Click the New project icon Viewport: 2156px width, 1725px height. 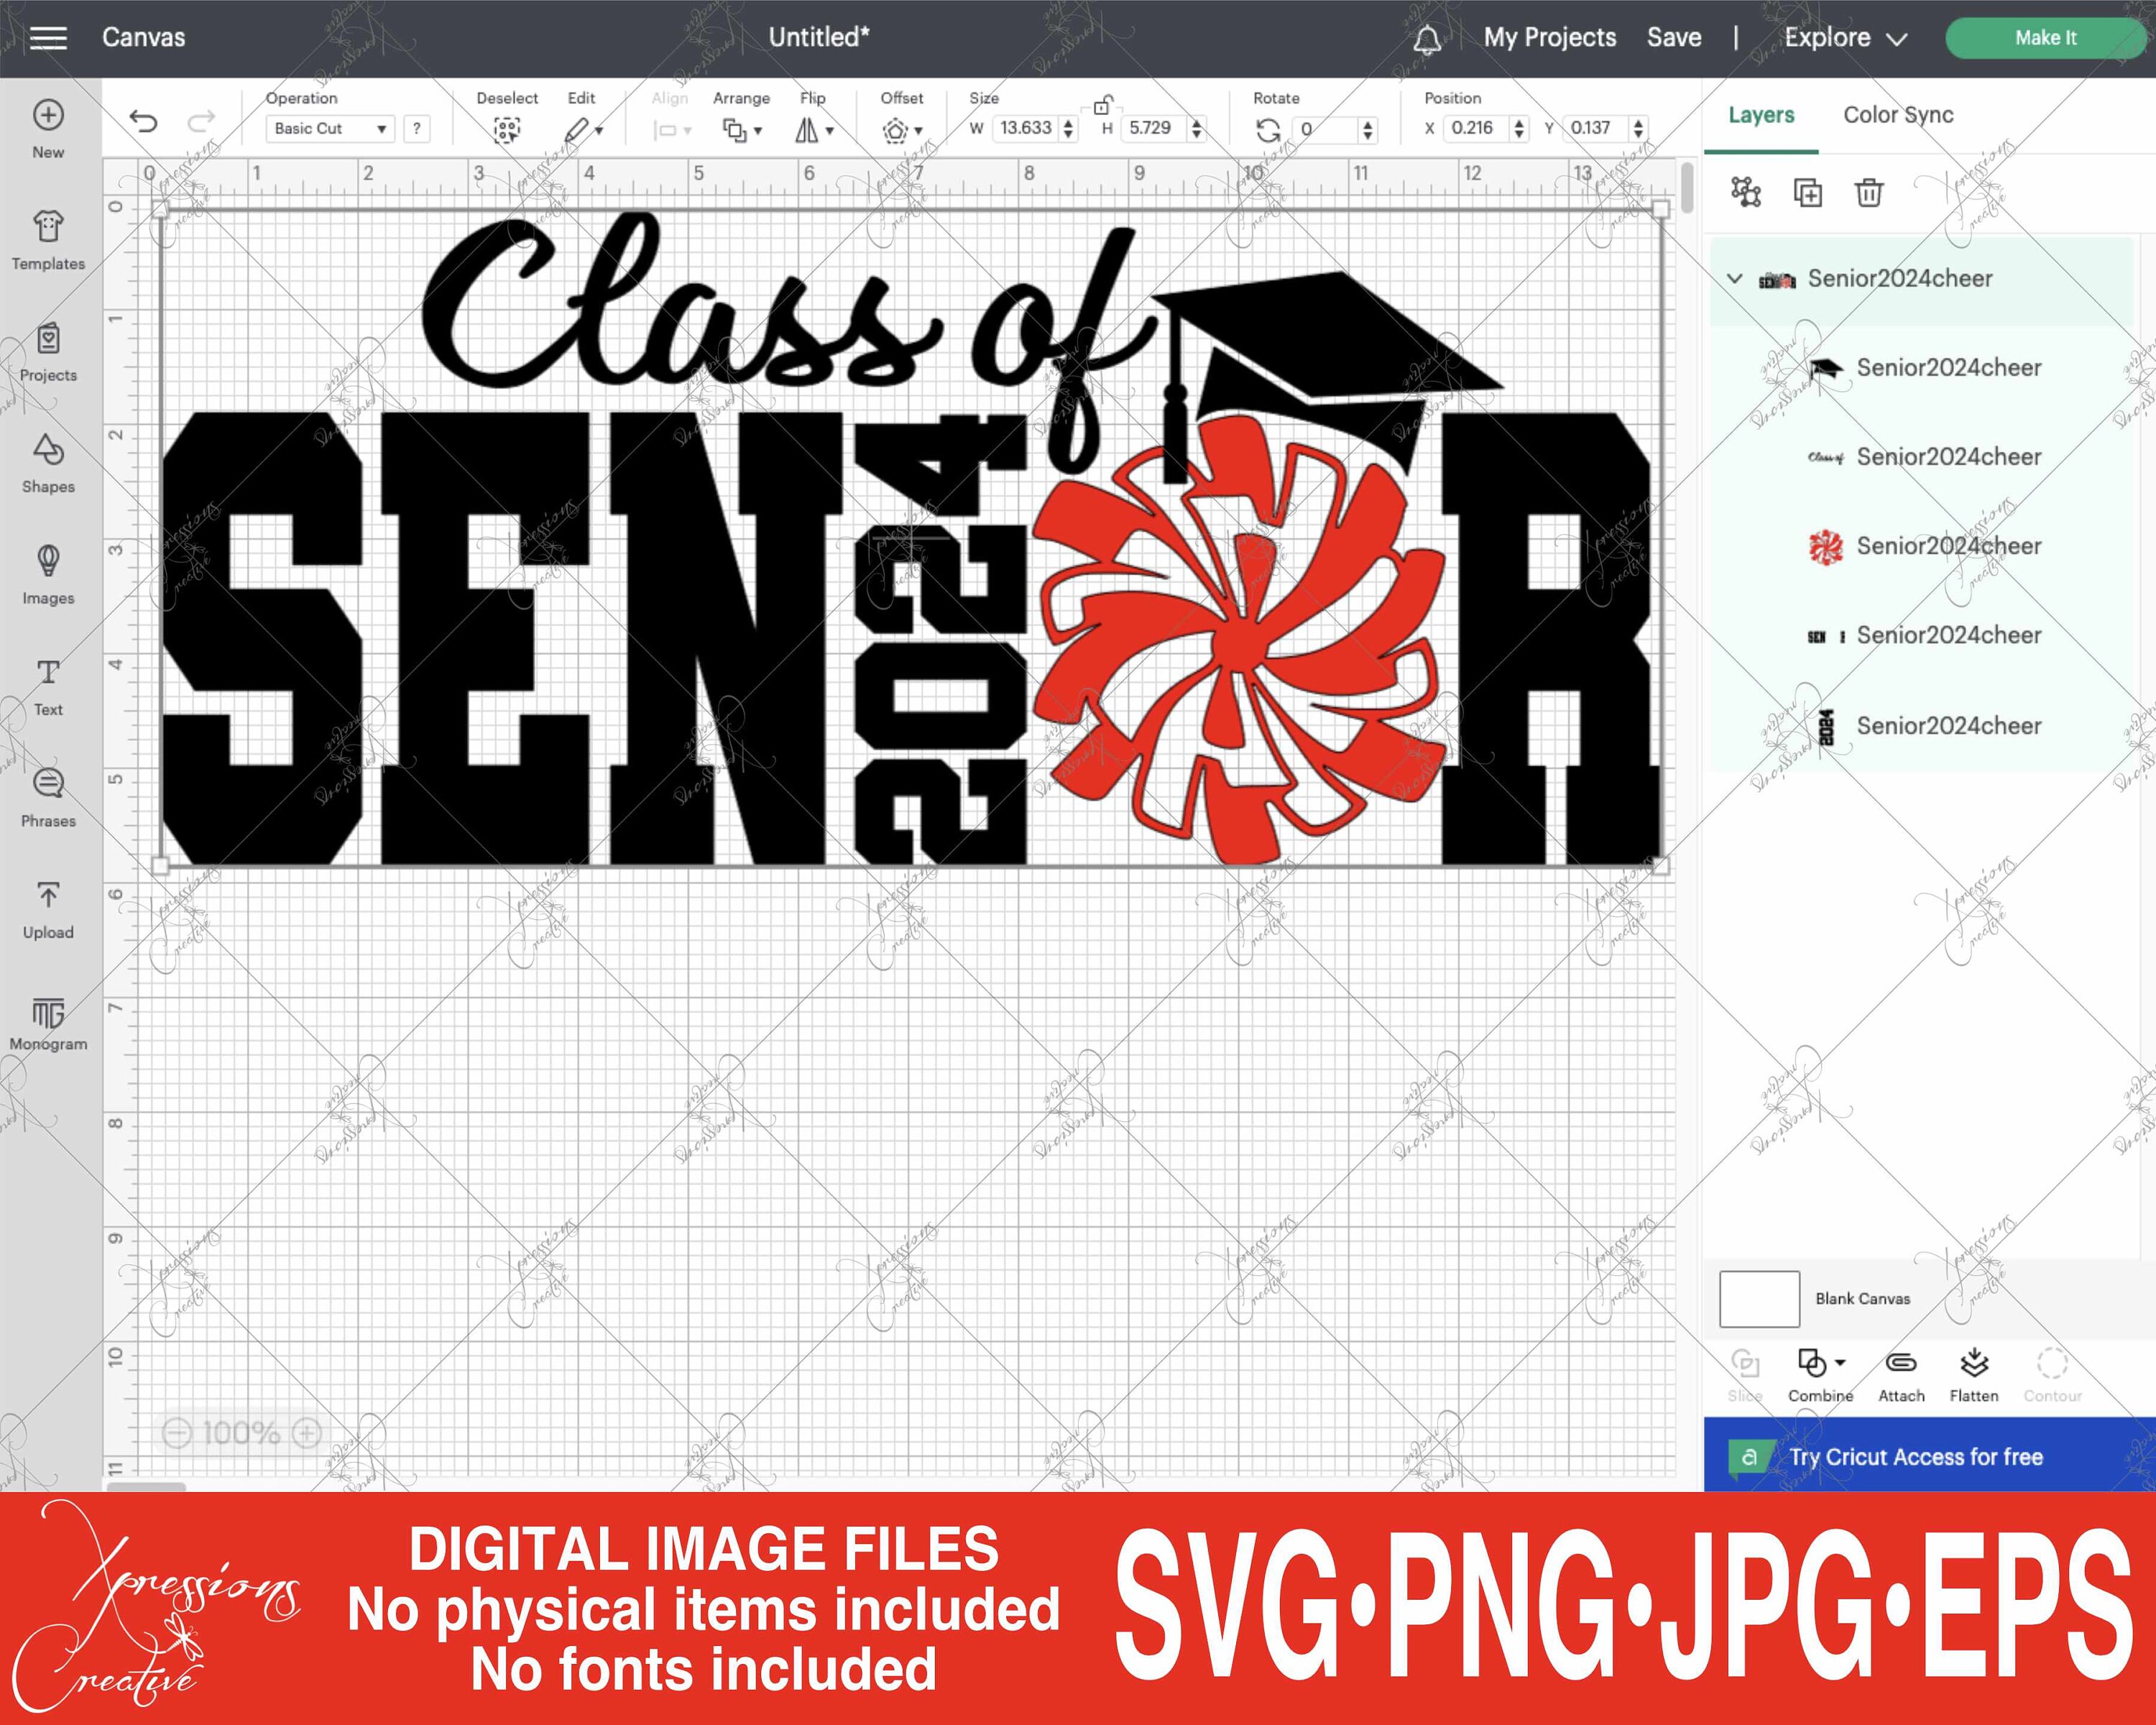pyautogui.click(x=48, y=115)
